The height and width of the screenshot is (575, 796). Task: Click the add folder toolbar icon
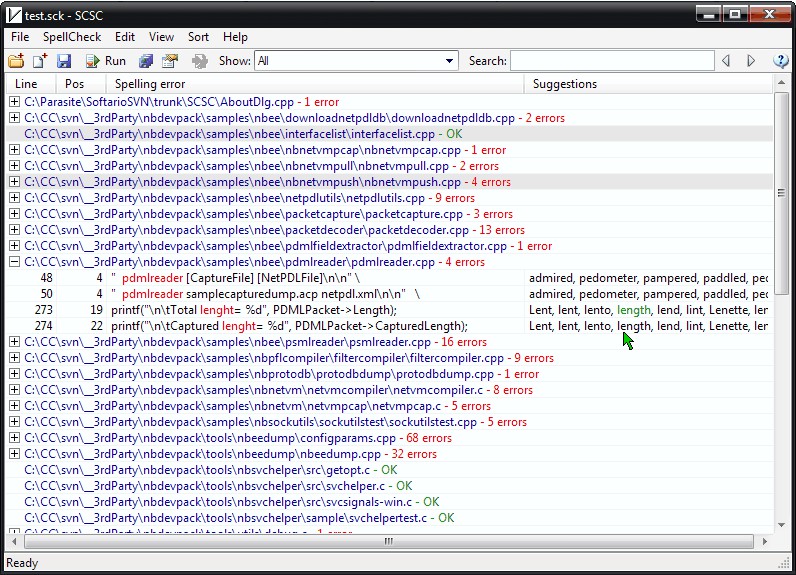(x=16, y=61)
